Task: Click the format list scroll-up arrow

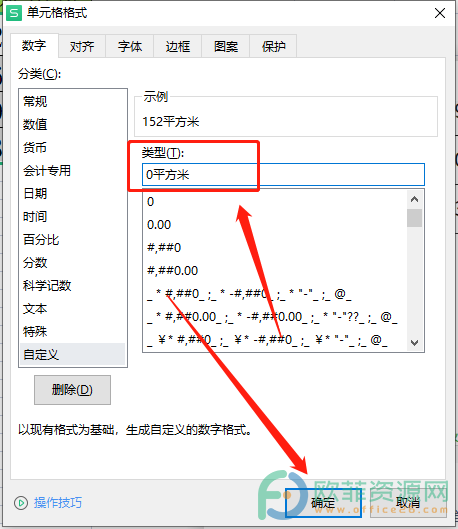Action: pos(414,199)
